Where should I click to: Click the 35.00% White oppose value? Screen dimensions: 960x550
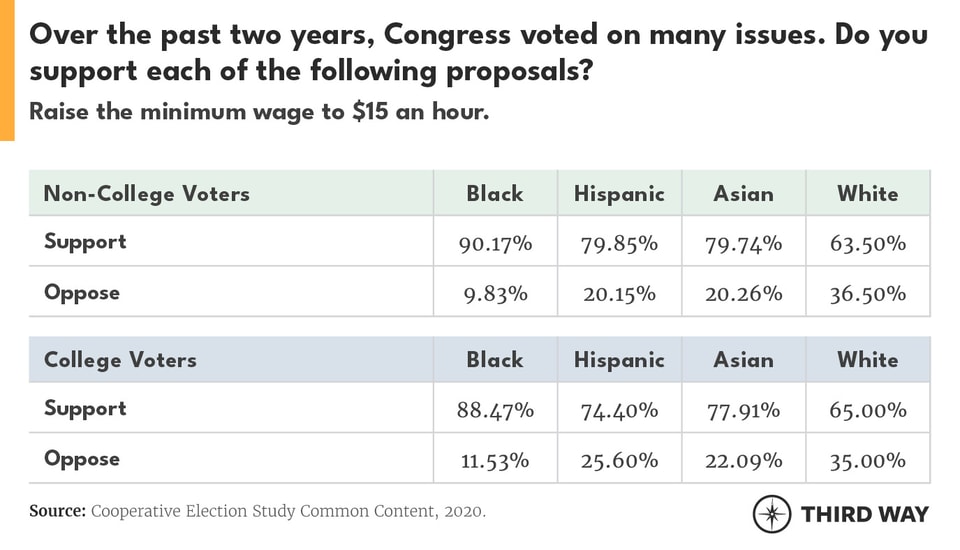coord(868,460)
